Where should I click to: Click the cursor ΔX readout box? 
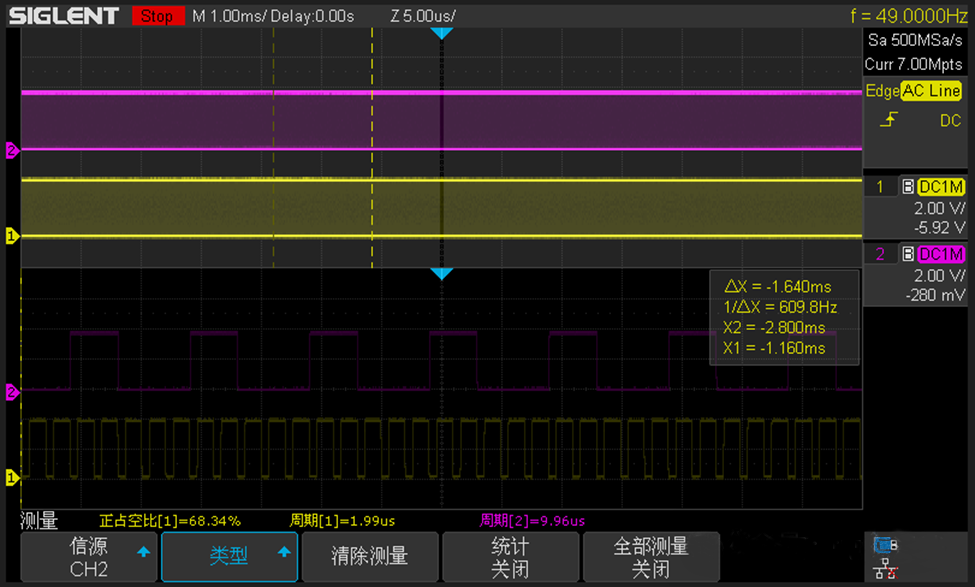click(784, 316)
